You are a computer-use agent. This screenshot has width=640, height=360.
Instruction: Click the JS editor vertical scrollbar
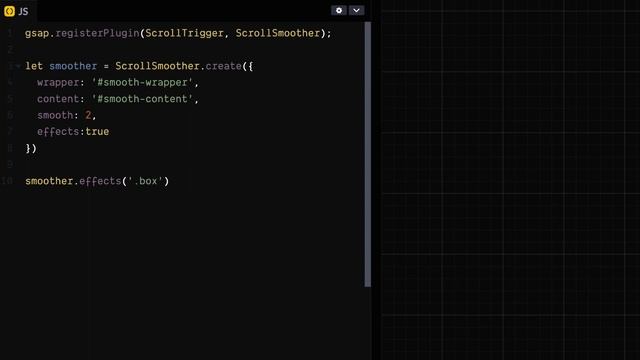point(367,154)
